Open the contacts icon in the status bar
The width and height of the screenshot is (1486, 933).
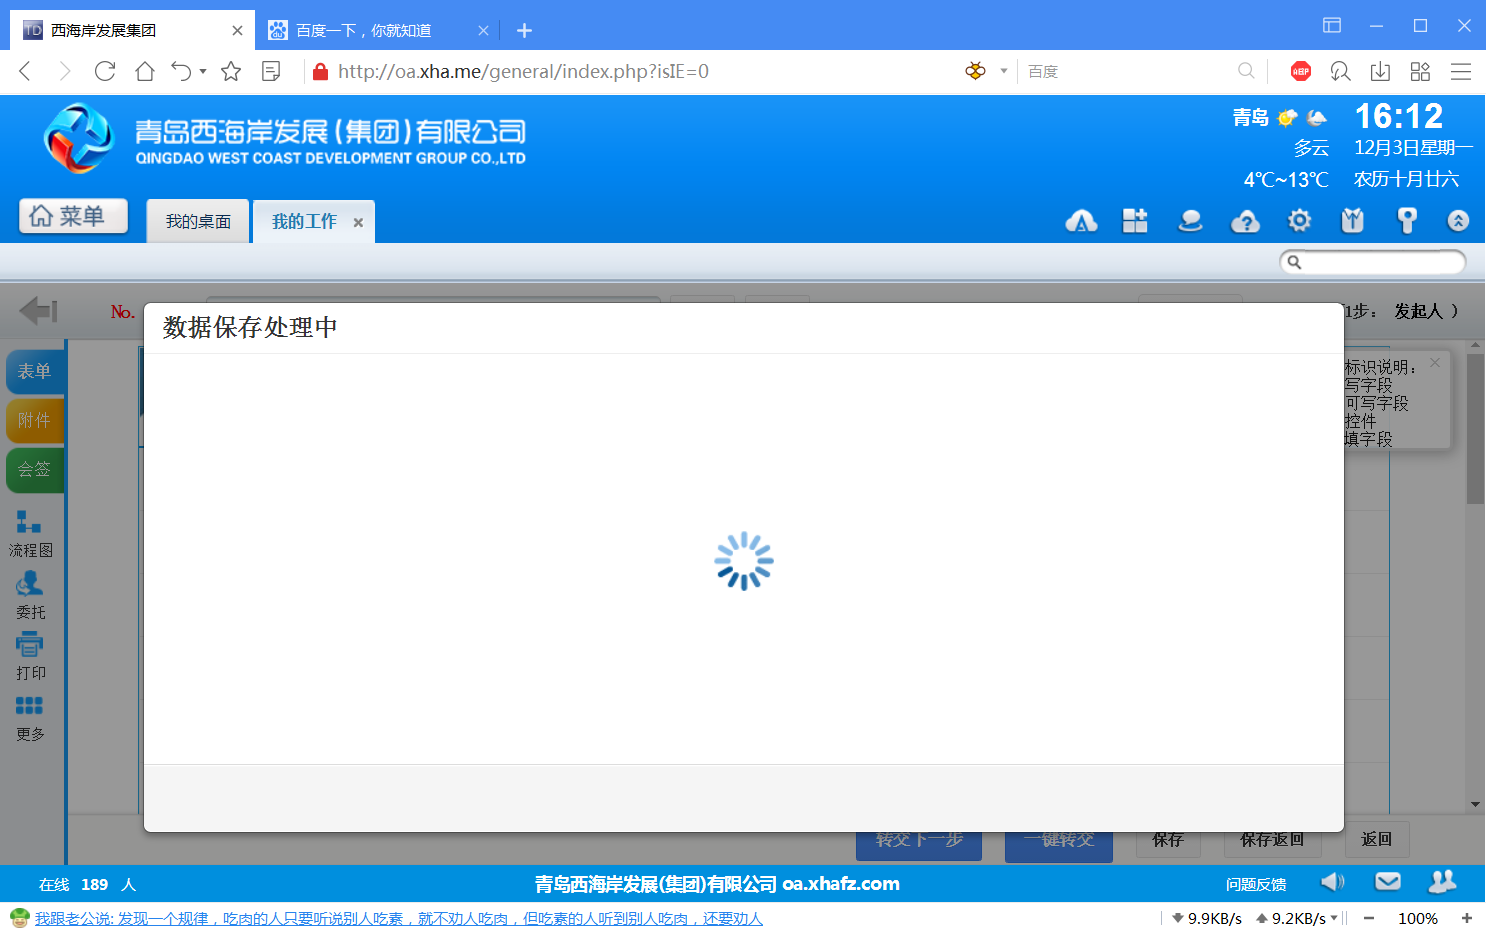tap(1442, 882)
